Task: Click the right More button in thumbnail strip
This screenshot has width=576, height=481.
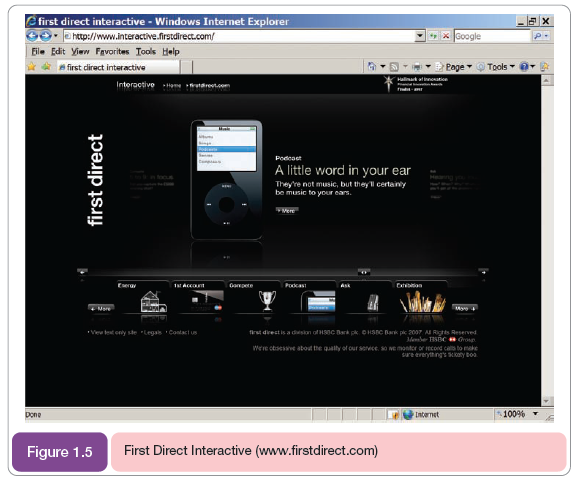Action: (465, 308)
